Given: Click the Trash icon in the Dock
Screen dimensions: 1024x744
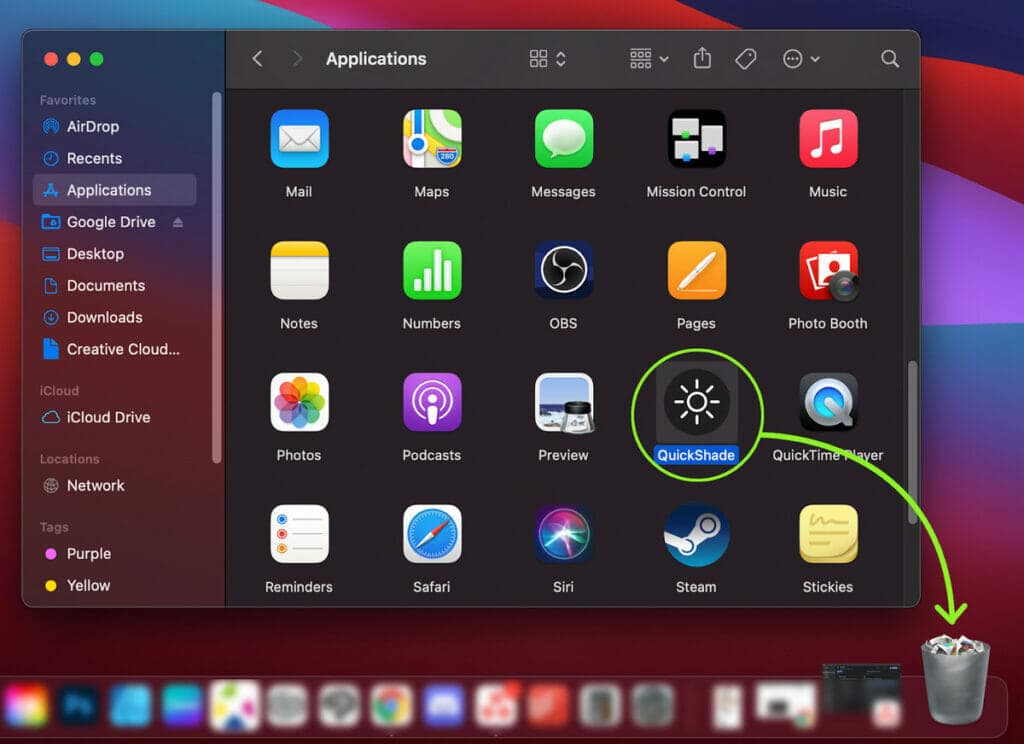Looking at the screenshot, I should tap(955, 679).
